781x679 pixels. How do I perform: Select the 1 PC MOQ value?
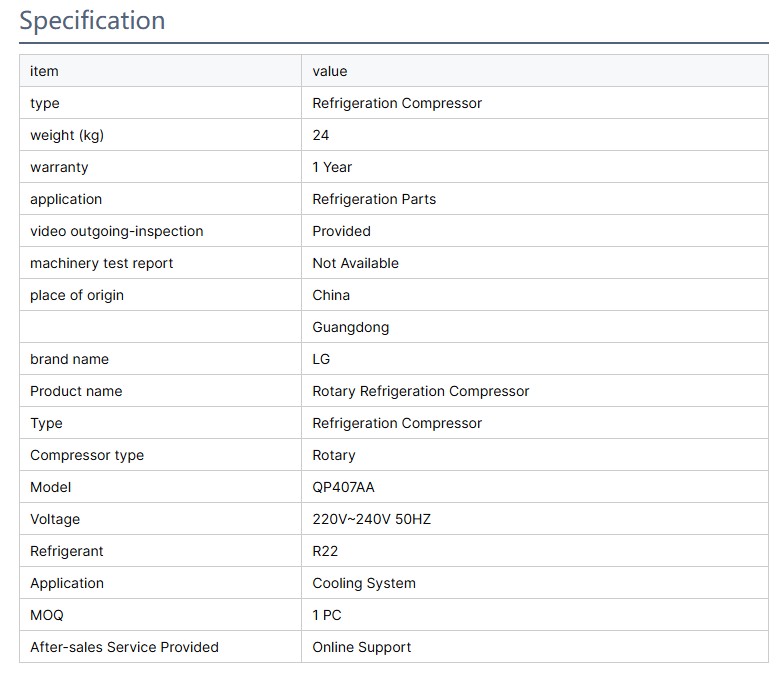pyautogui.click(x=326, y=615)
